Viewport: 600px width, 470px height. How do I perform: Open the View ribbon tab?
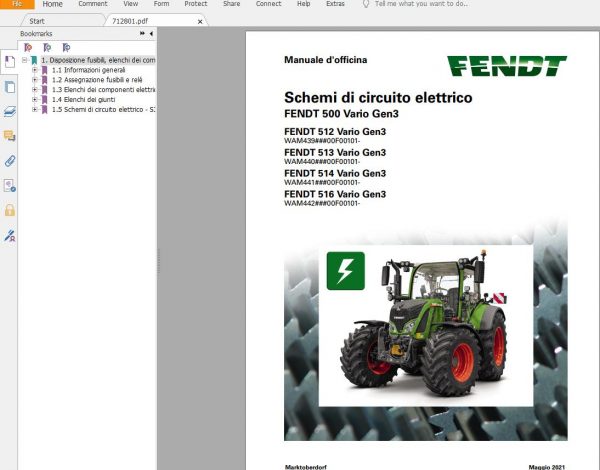130,4
